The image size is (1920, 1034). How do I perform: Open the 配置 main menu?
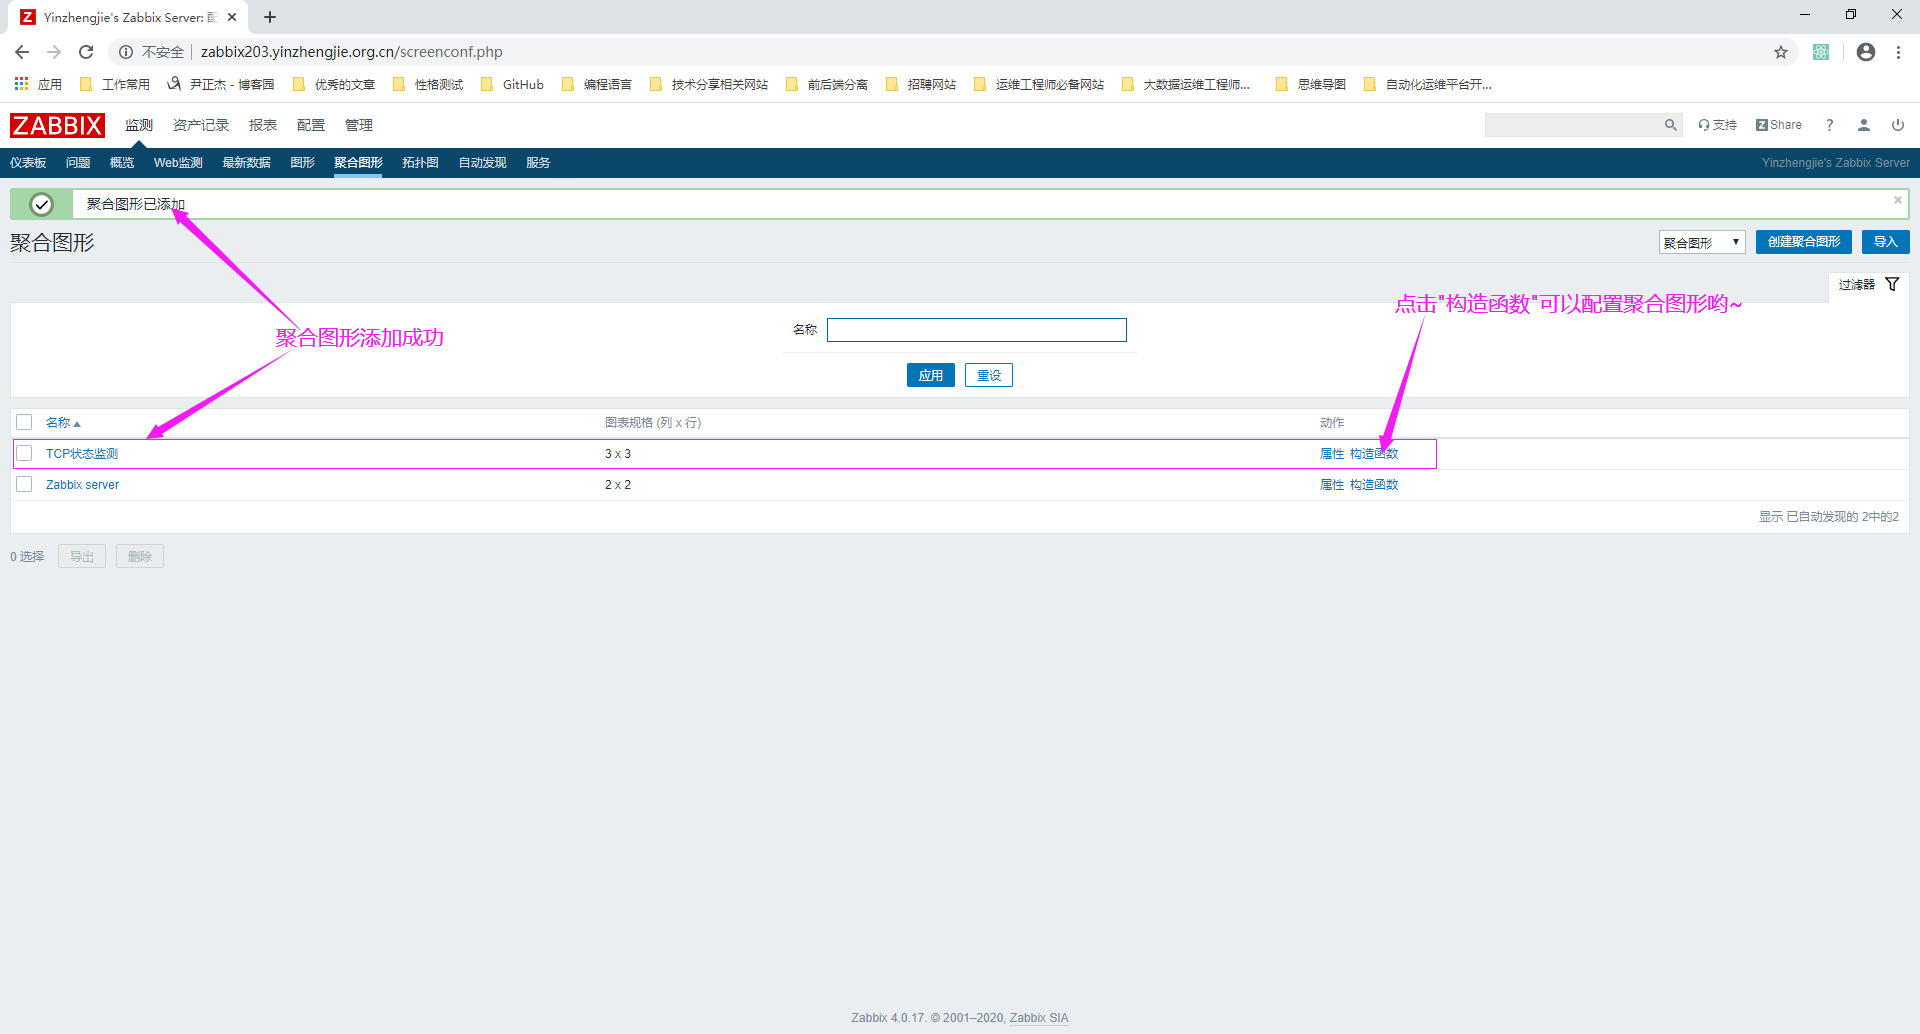click(x=311, y=125)
